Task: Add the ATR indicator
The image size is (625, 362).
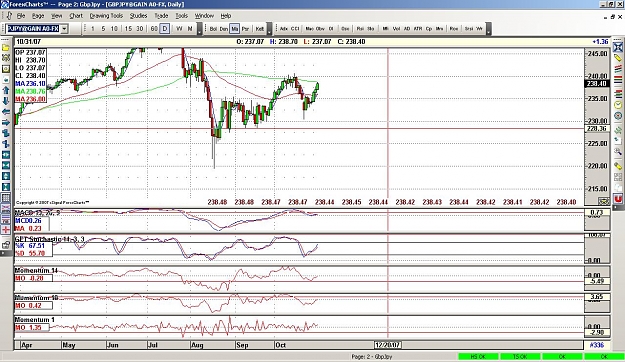Action: click(418, 29)
